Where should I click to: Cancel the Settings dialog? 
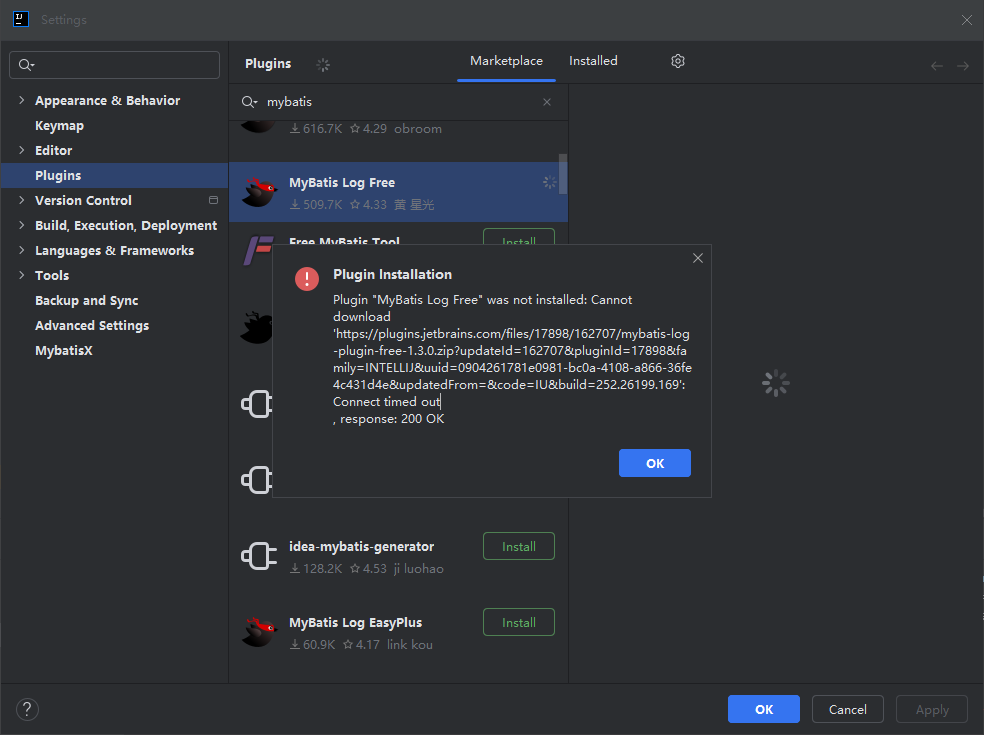point(848,709)
